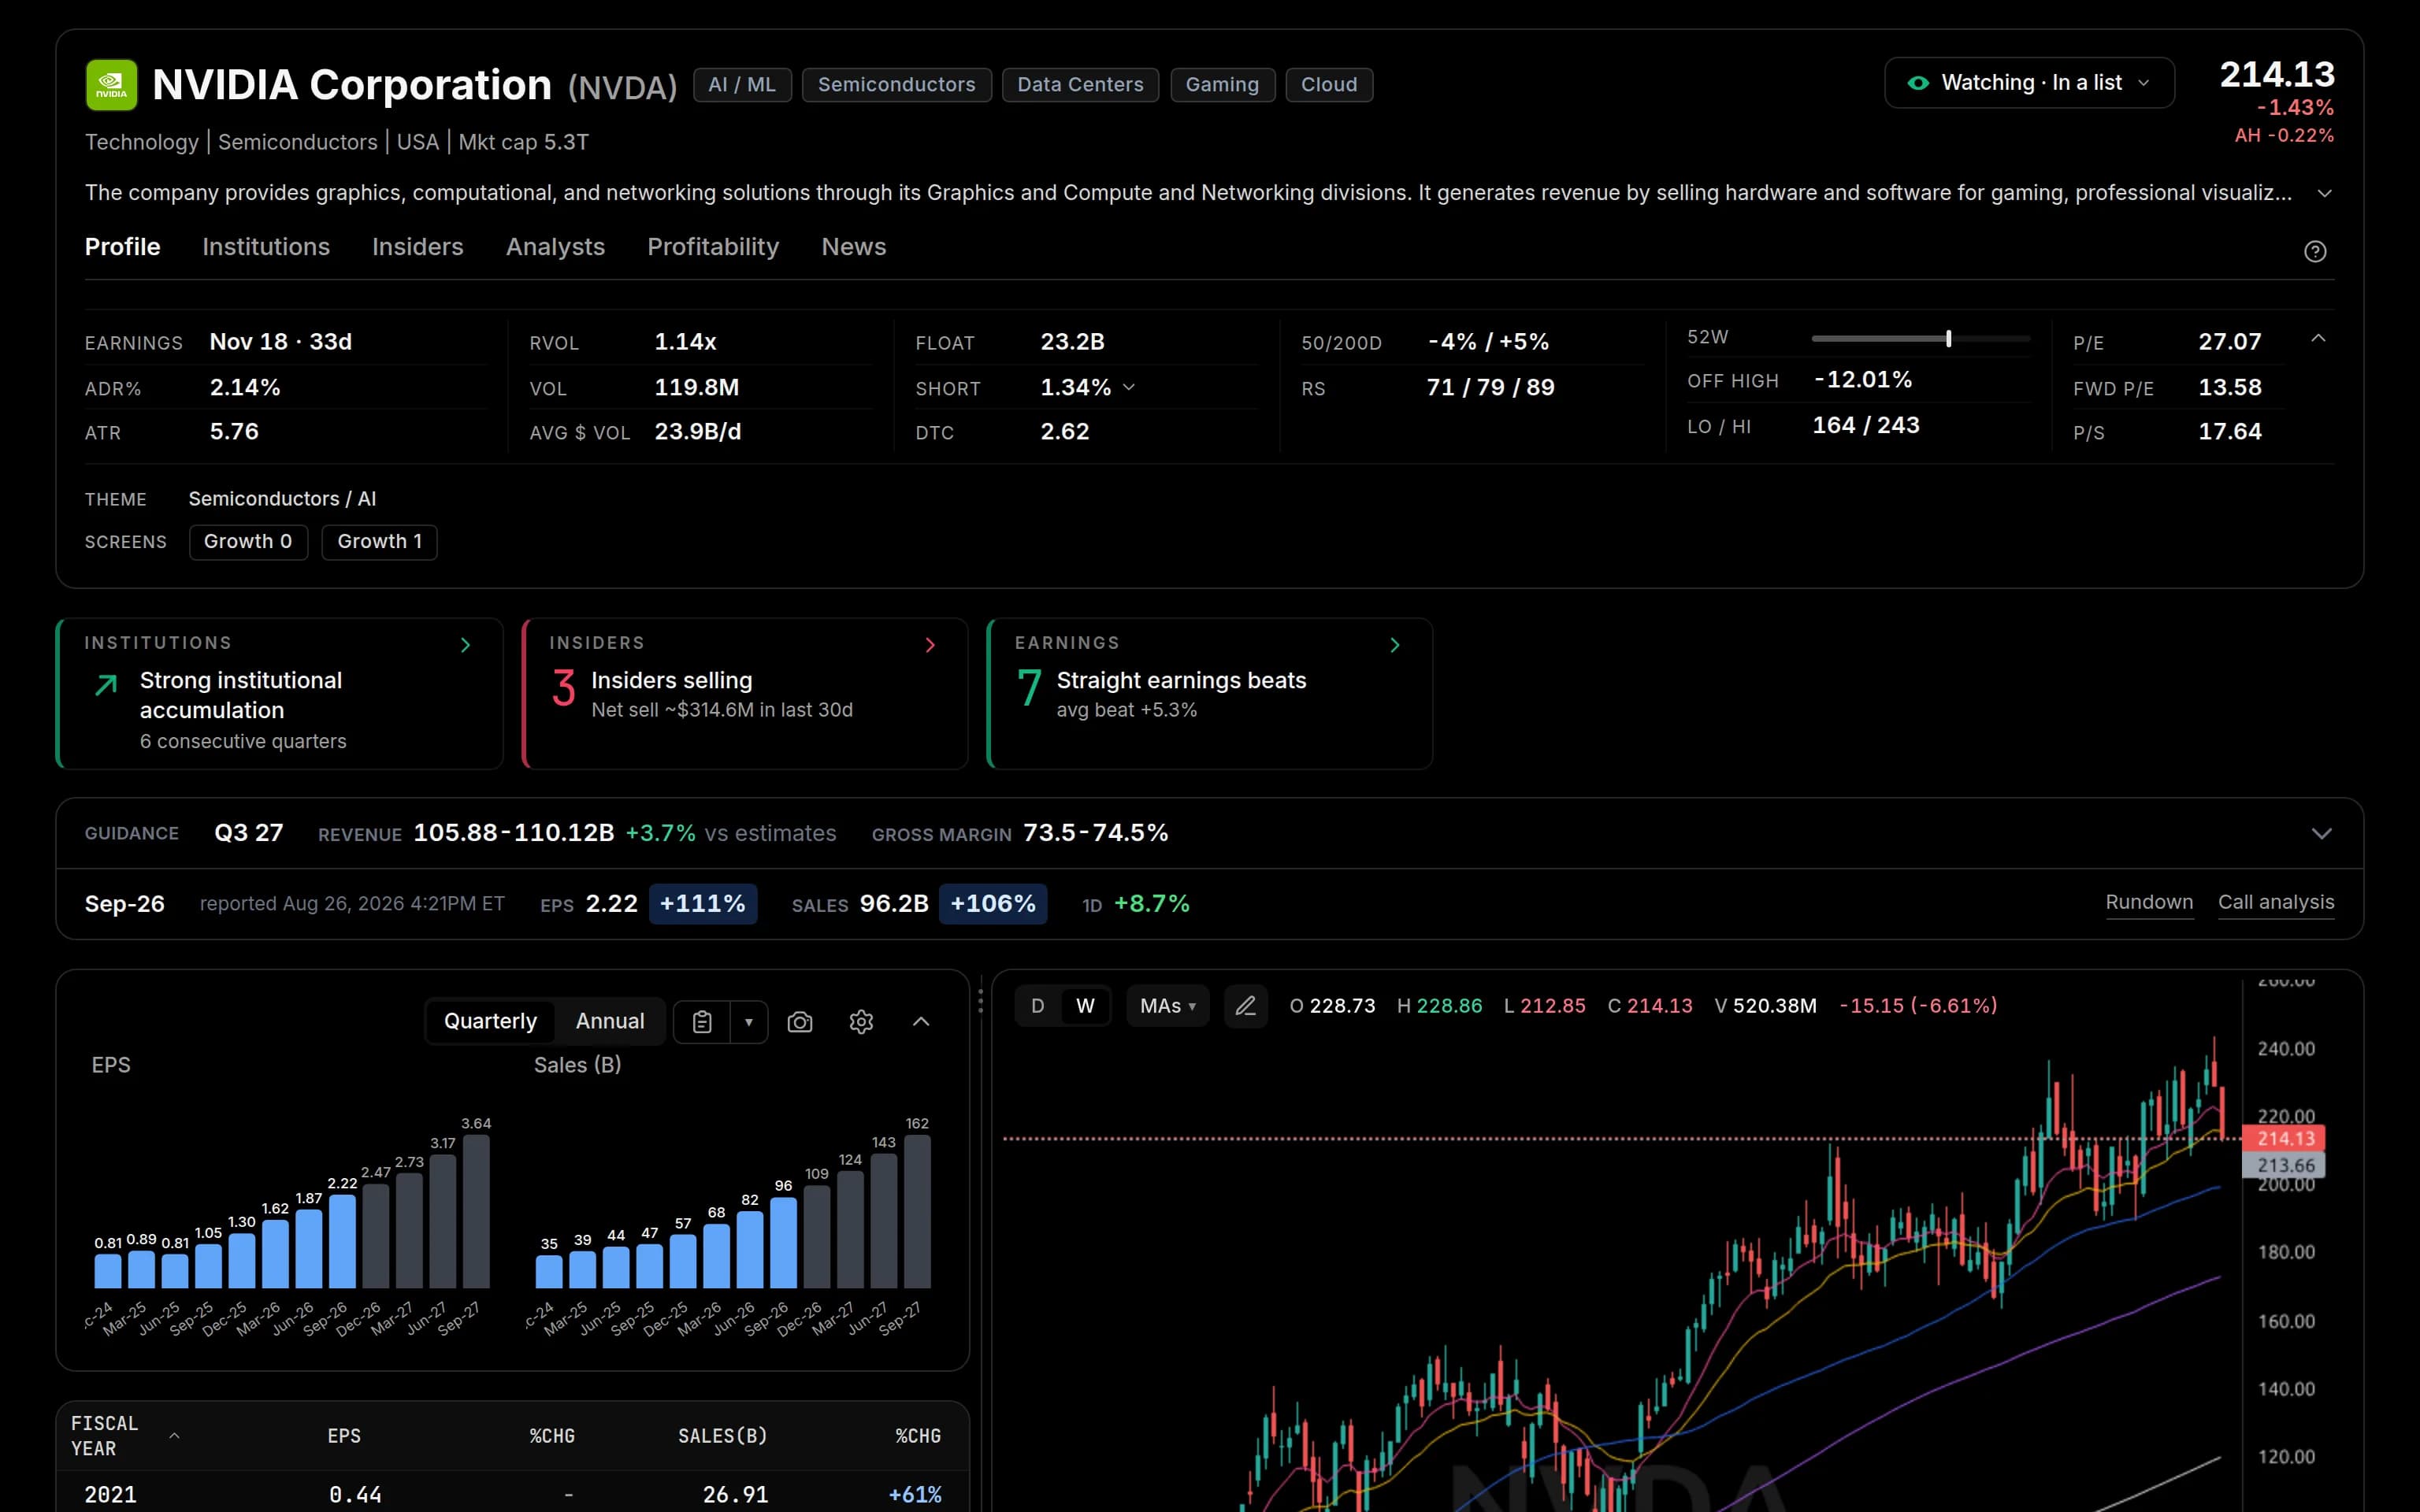Expand SHORT interest dropdown chevron
The height and width of the screenshot is (1512, 2420).
1129,387
